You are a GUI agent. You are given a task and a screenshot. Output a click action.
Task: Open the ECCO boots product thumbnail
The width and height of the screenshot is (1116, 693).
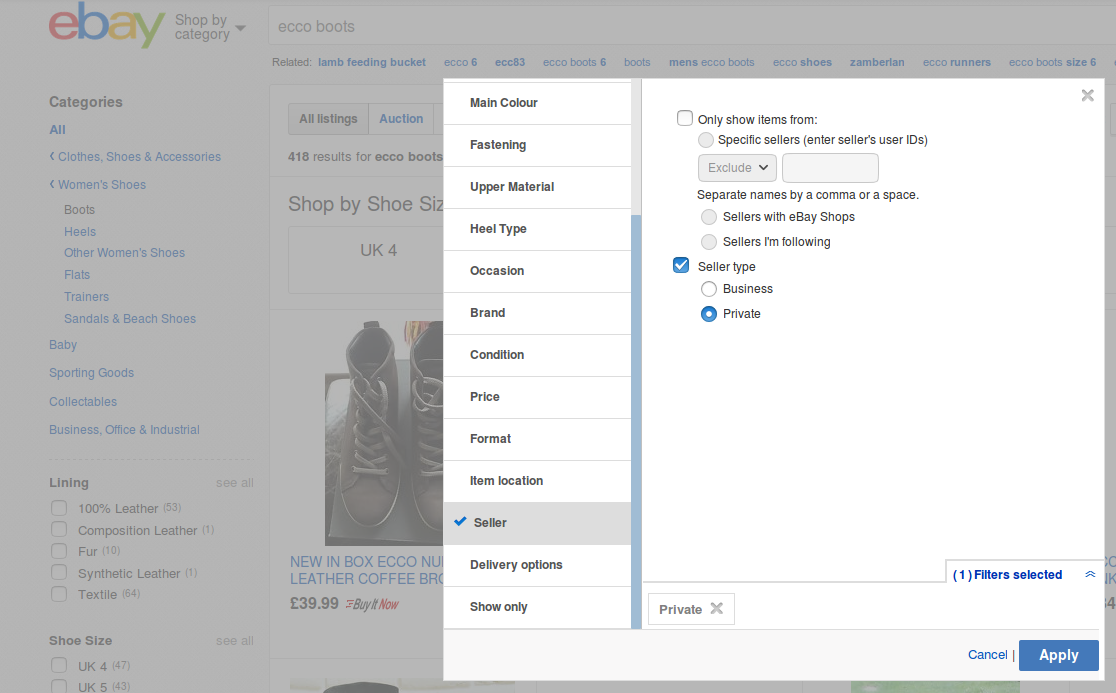point(384,433)
